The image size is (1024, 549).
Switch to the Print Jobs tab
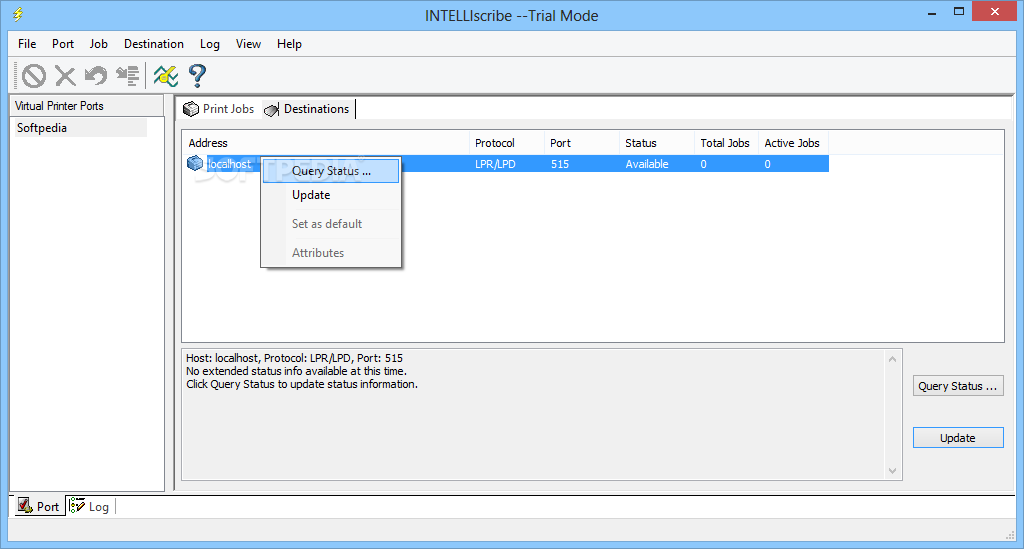tap(219, 109)
